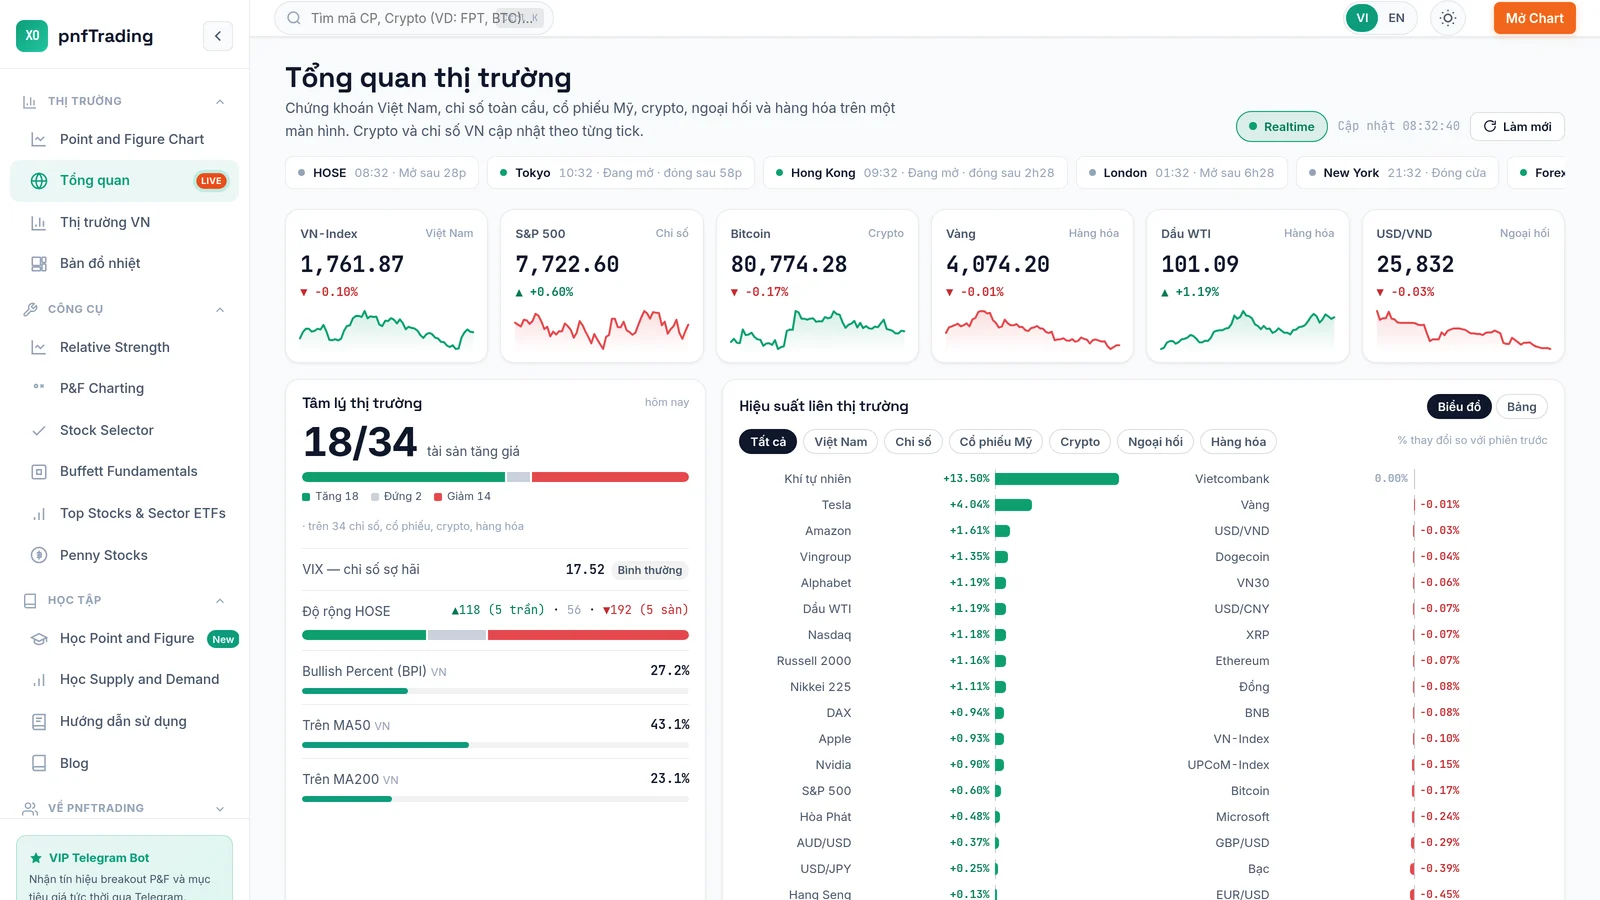Open Bản đồ nhiệt heatmap icon in sidebar
Screen dimensions: 1600x900
coord(39,264)
